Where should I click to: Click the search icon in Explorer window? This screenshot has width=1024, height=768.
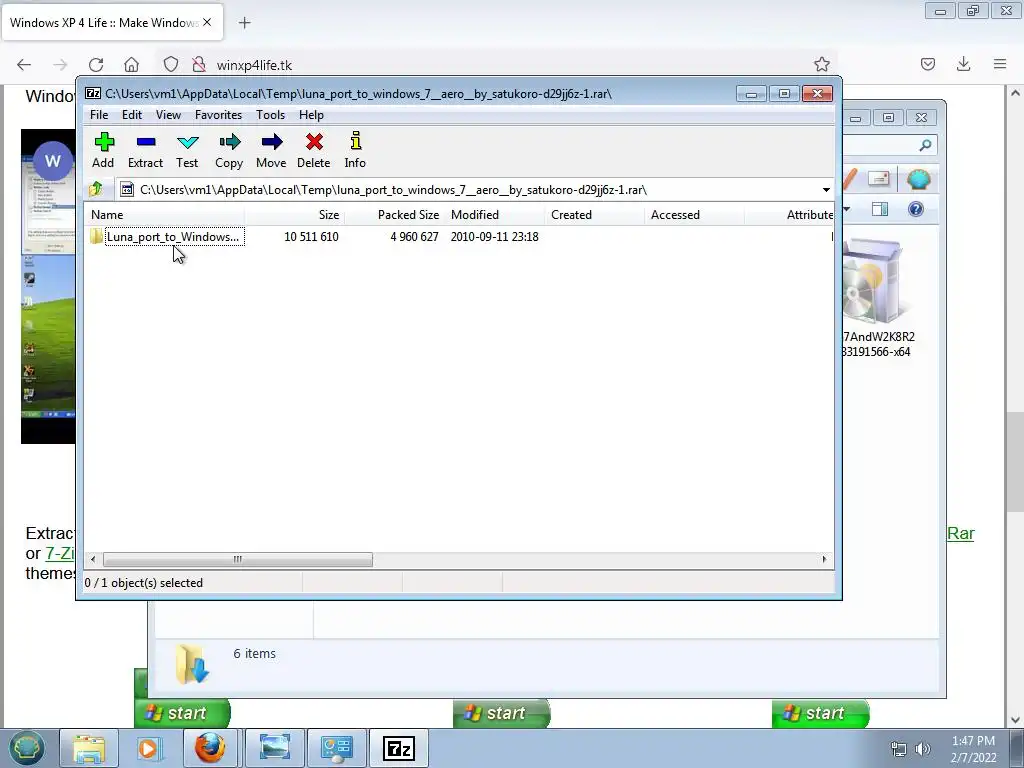tap(925, 145)
